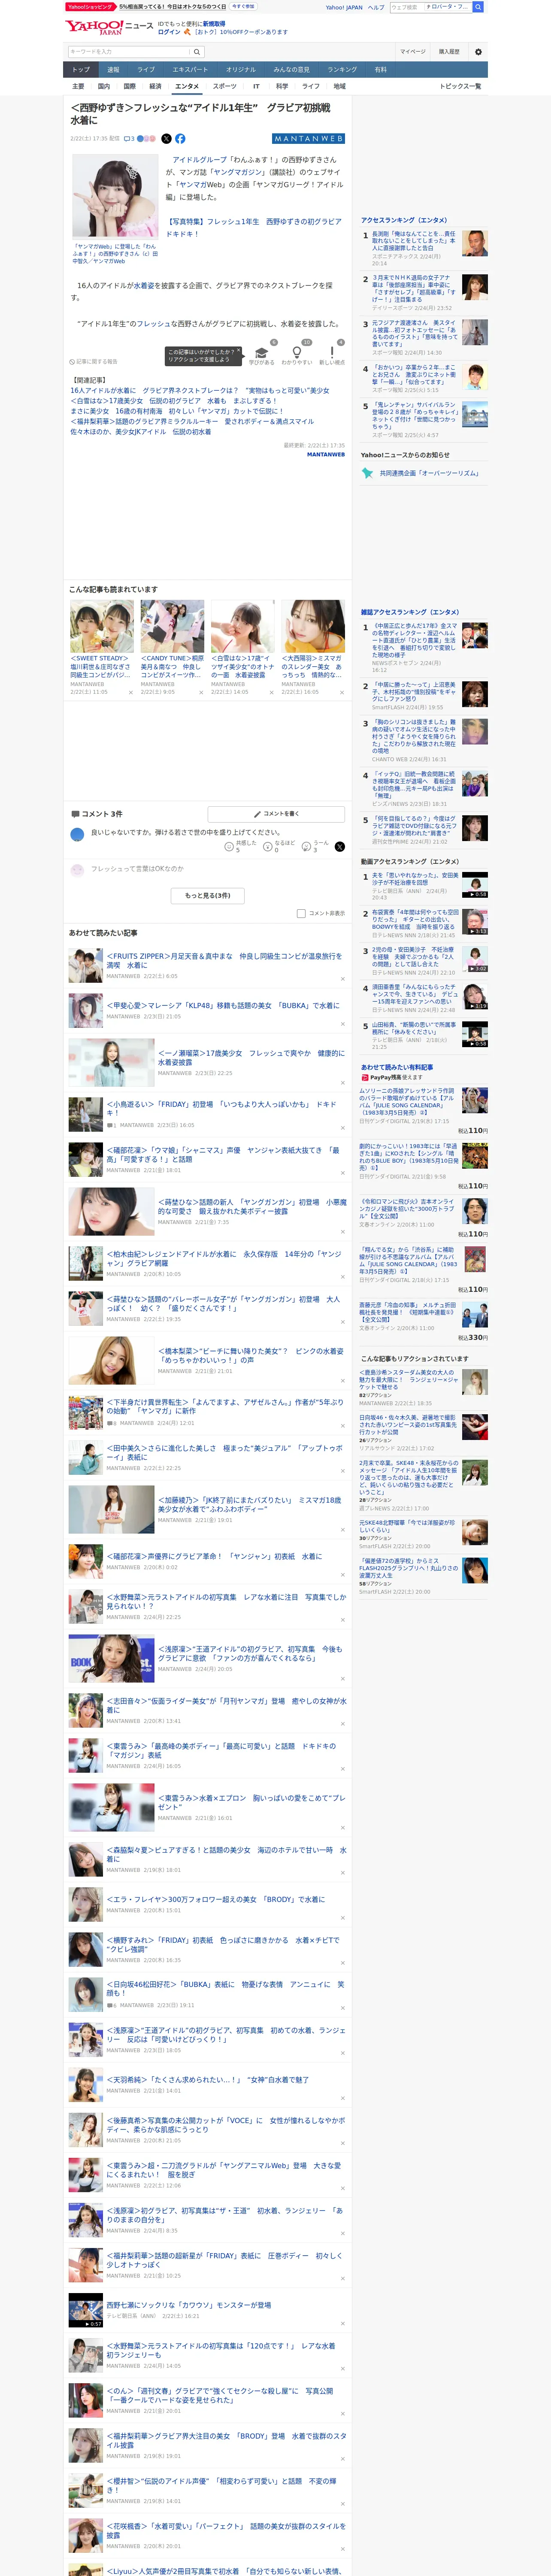React with the 新しい視点 exclamation icon
Viewport: 551px width, 2576px height.
[x=332, y=353]
